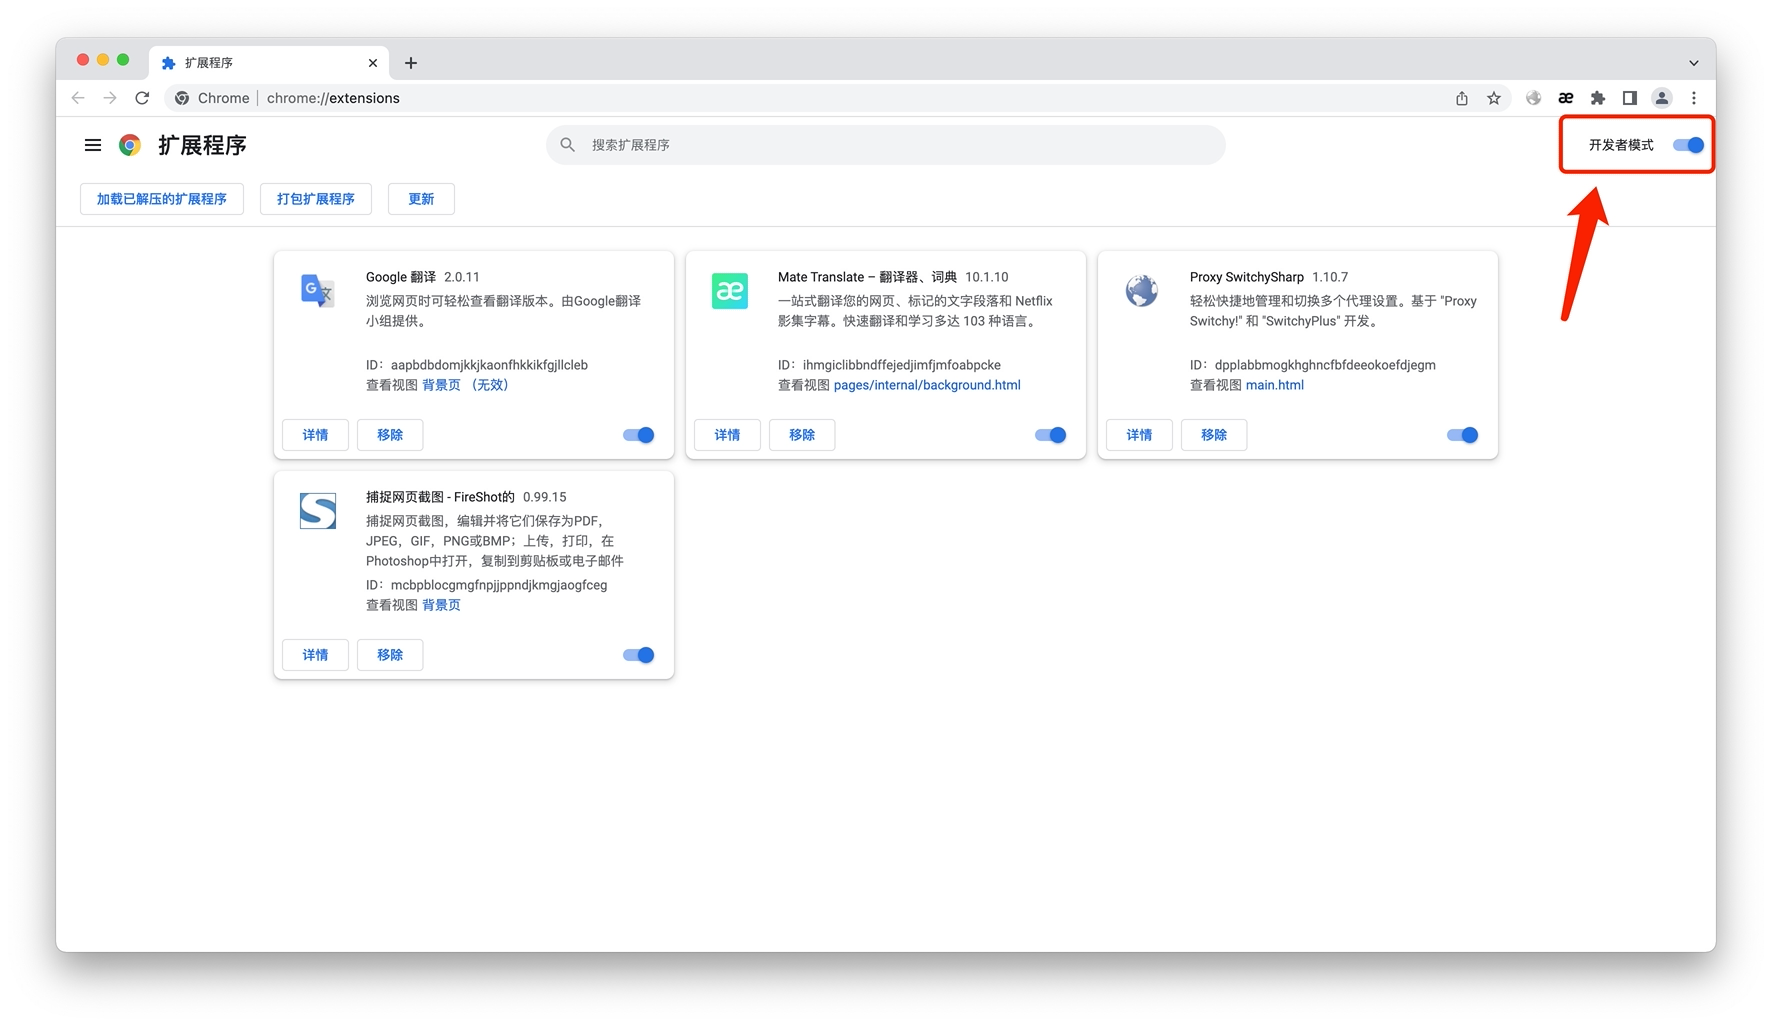Open pages/internal/background.html link

(927, 385)
